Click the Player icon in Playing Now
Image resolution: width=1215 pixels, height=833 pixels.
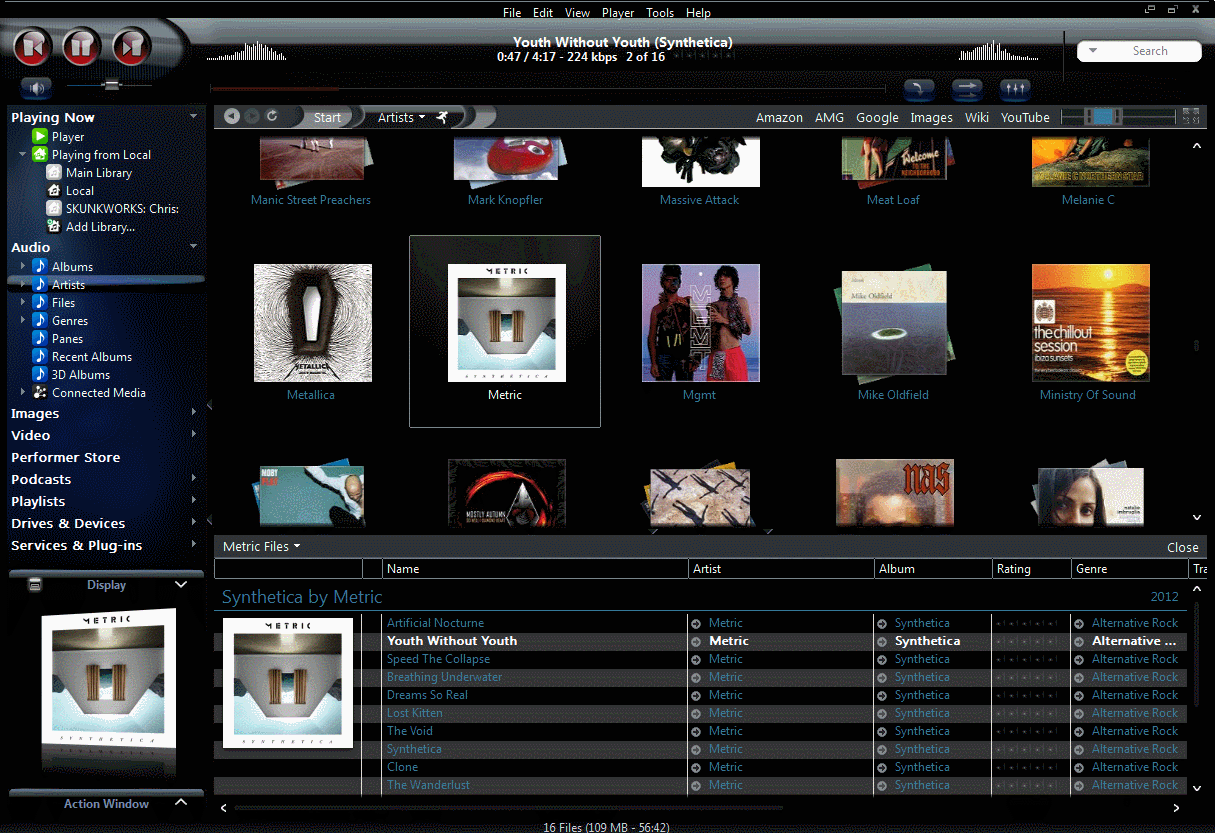[39, 137]
